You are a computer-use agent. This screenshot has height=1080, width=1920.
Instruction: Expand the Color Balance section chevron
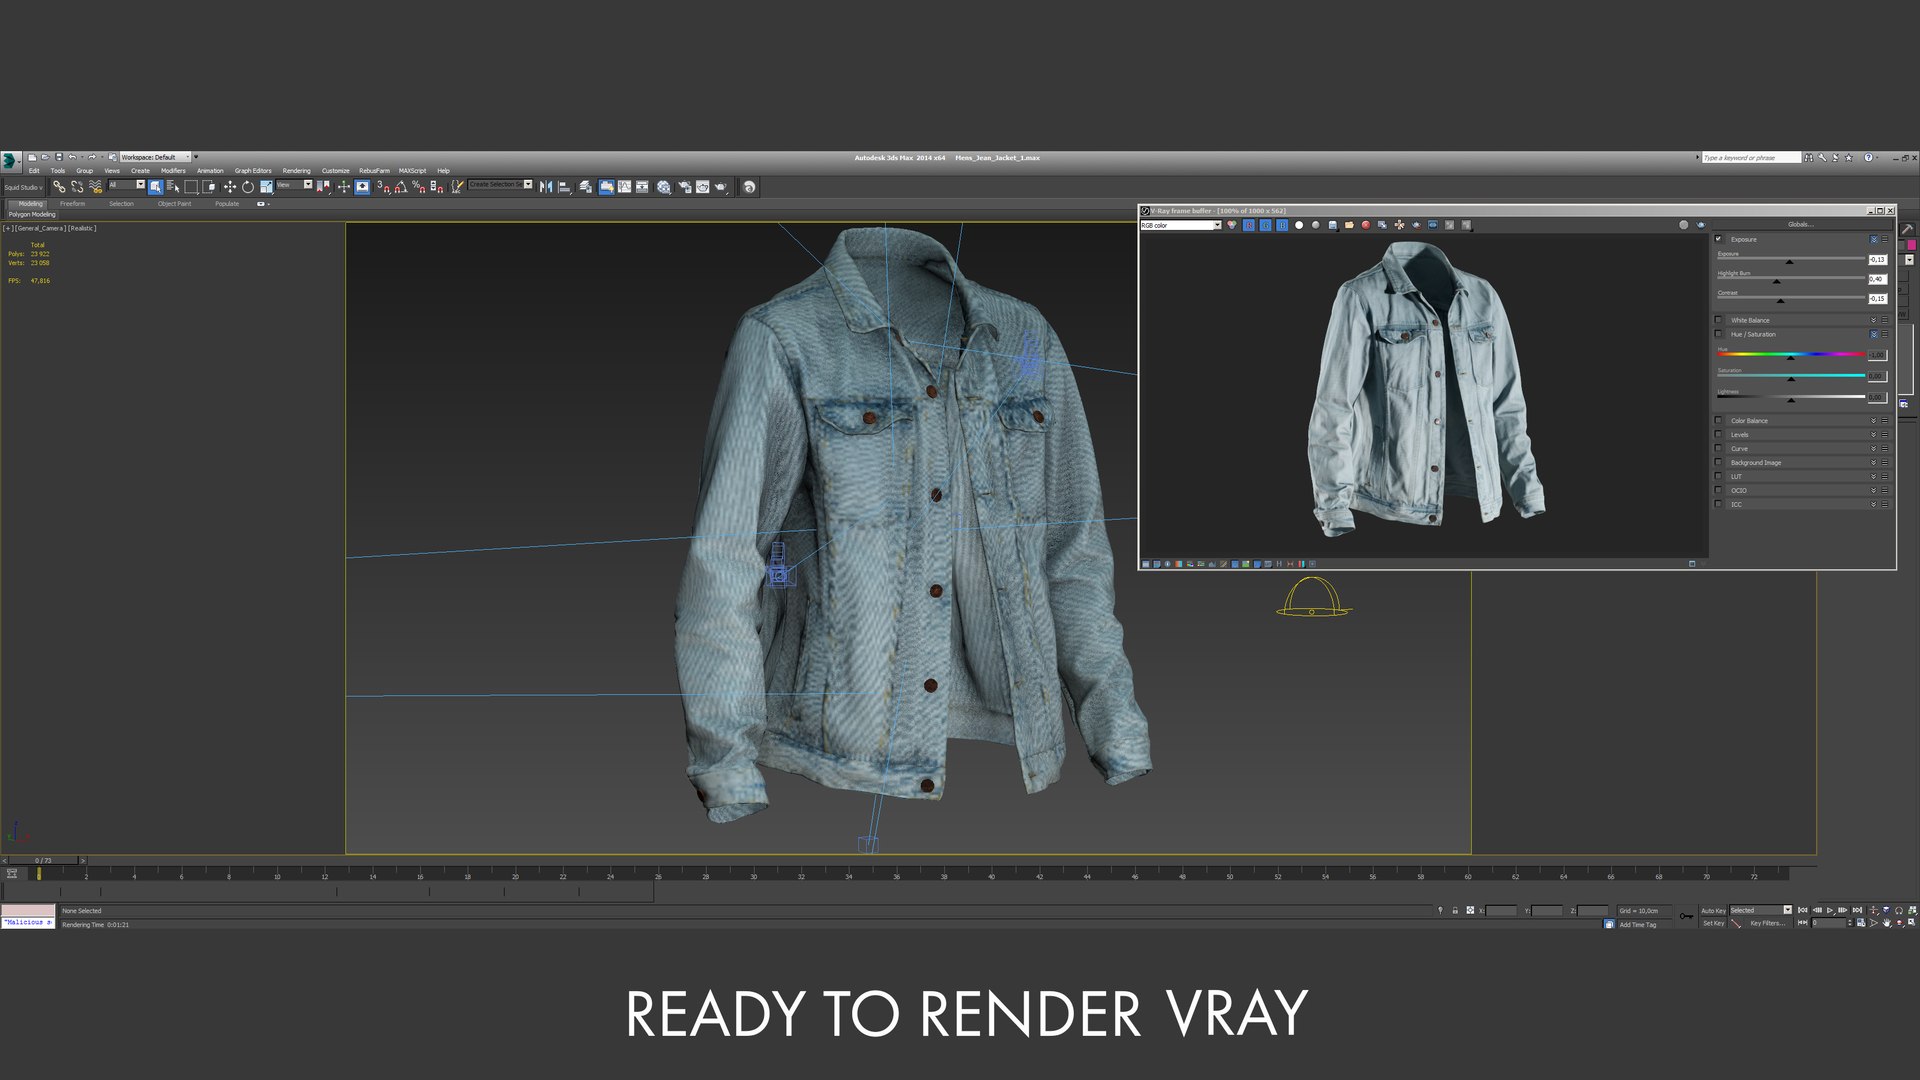click(1873, 420)
